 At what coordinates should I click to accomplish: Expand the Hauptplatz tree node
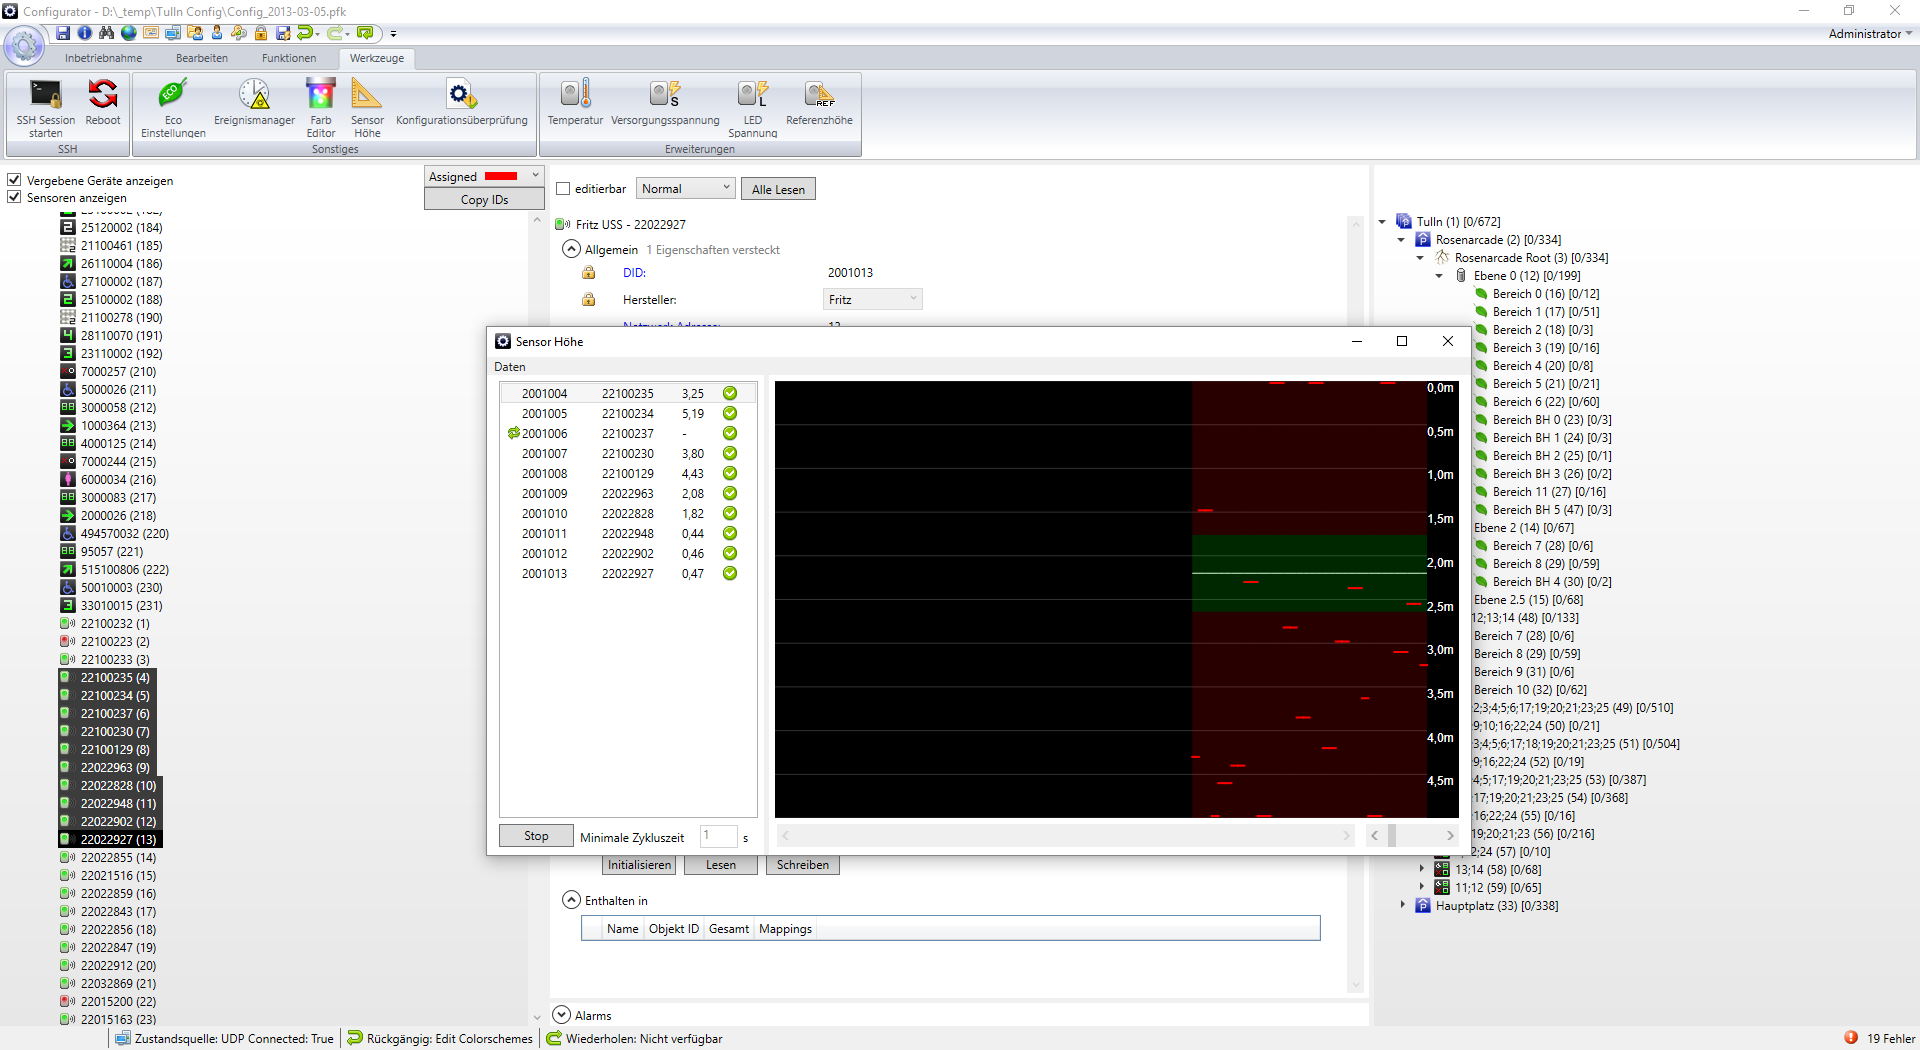pyautogui.click(x=1402, y=905)
